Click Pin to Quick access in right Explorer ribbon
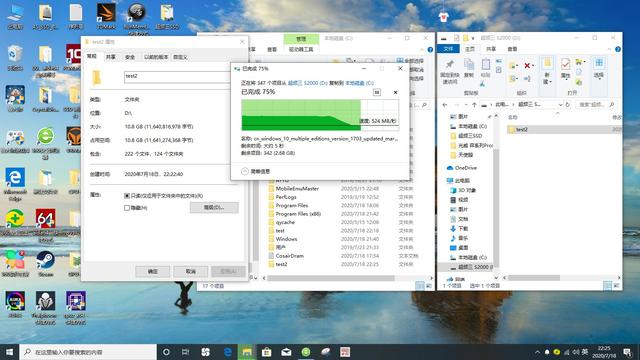This screenshot has width=640, height=360. 449,71
